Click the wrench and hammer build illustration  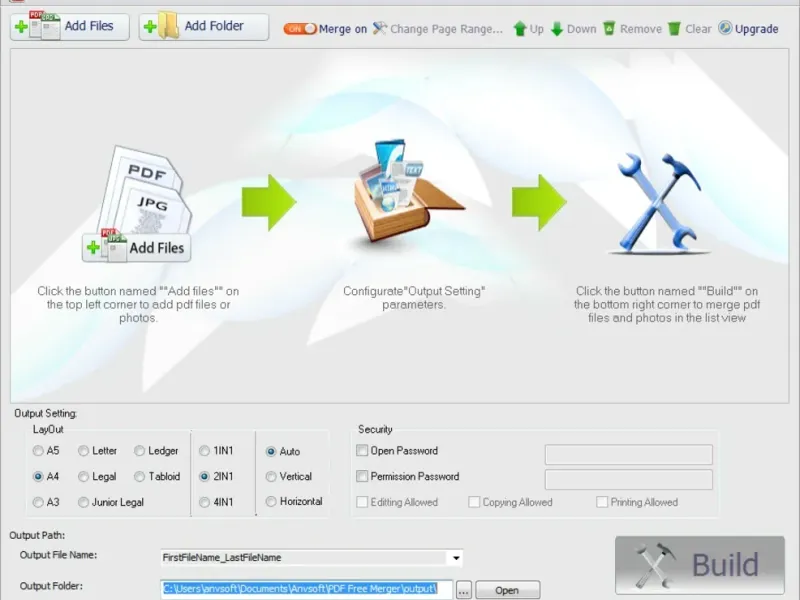659,203
